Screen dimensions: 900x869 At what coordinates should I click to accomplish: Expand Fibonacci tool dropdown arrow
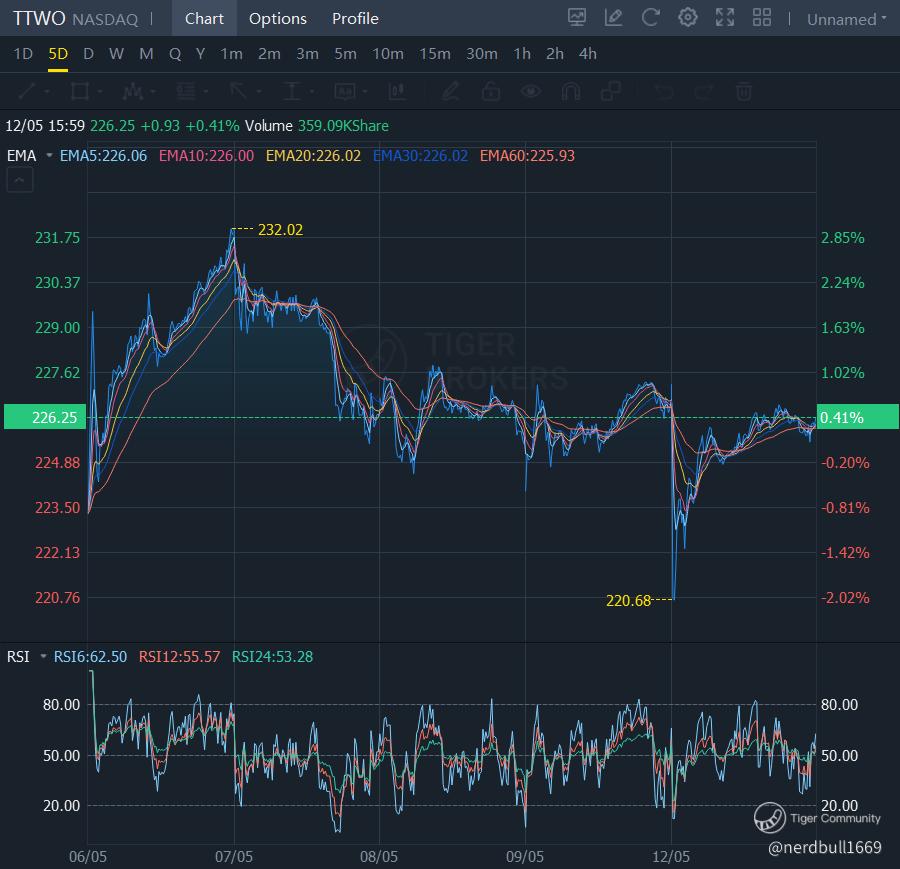coord(205,91)
